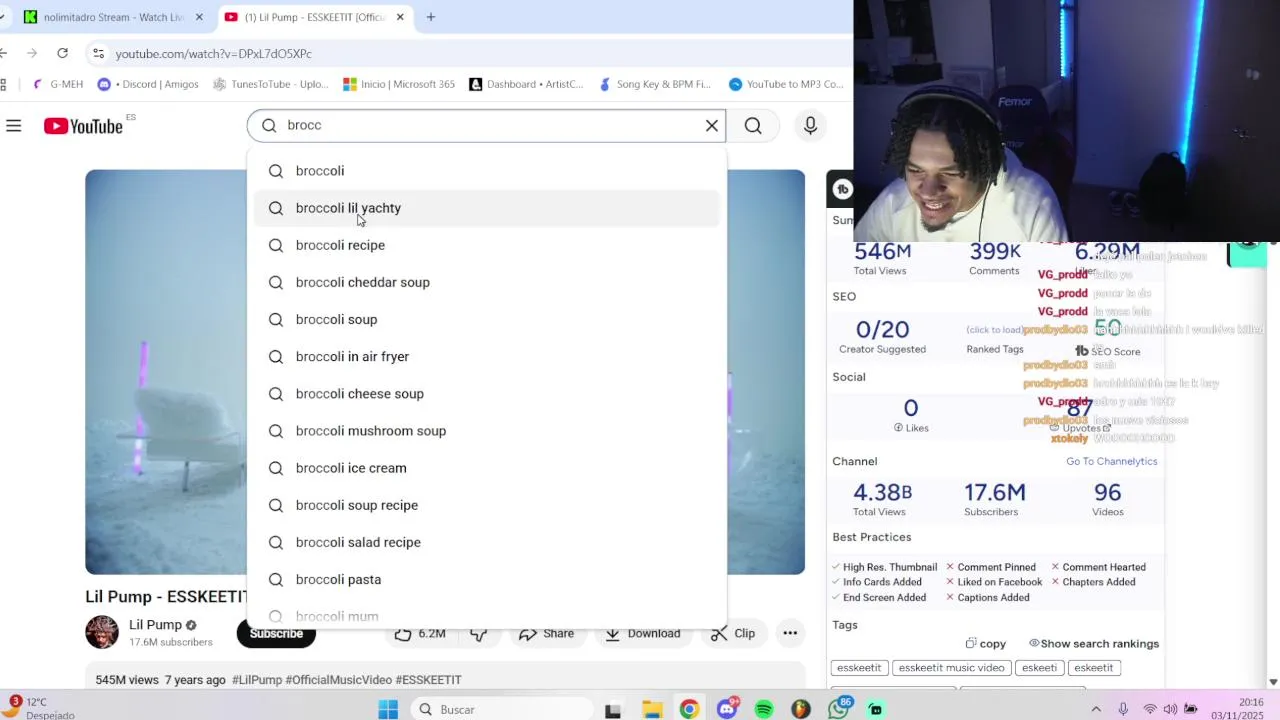Close the nolimitadro Stream tab
This screenshot has height=720, width=1280.
tap(199, 17)
